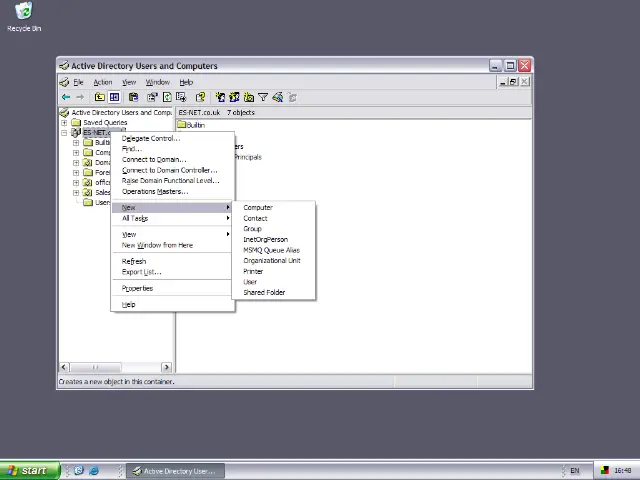Click the clipboard icon in the toolbar
Image resolution: width=640 pixels, height=480 pixels.
coord(133,97)
